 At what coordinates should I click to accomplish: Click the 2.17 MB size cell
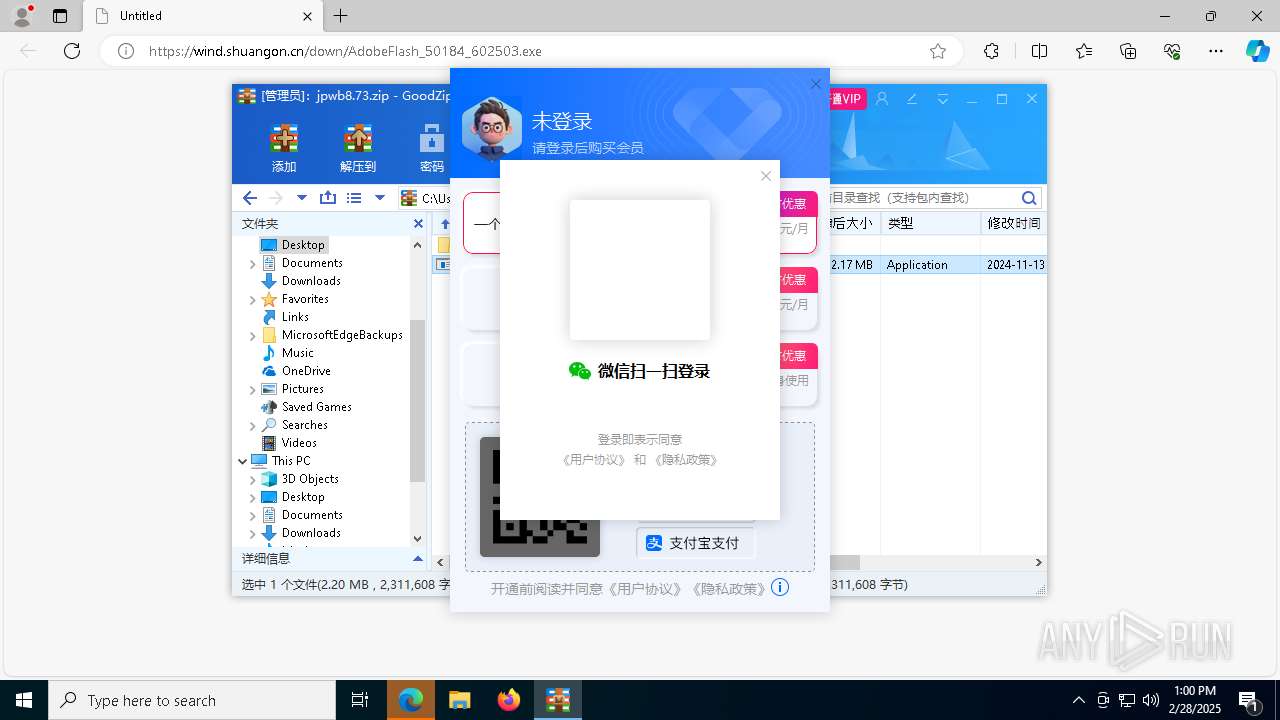852,265
